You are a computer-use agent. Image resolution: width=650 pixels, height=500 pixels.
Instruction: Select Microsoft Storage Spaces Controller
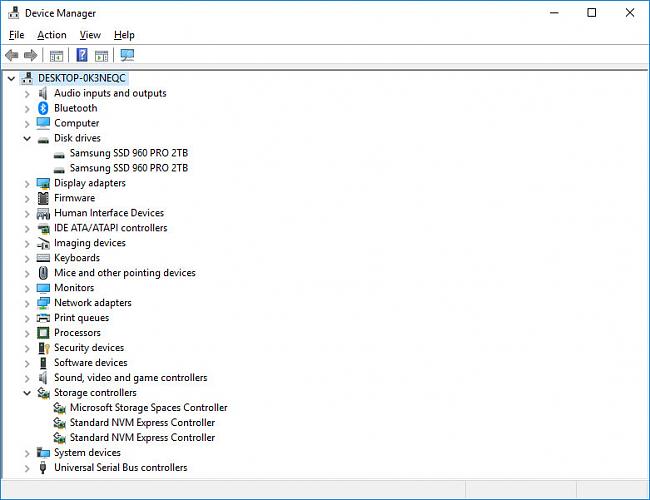[x=148, y=408]
